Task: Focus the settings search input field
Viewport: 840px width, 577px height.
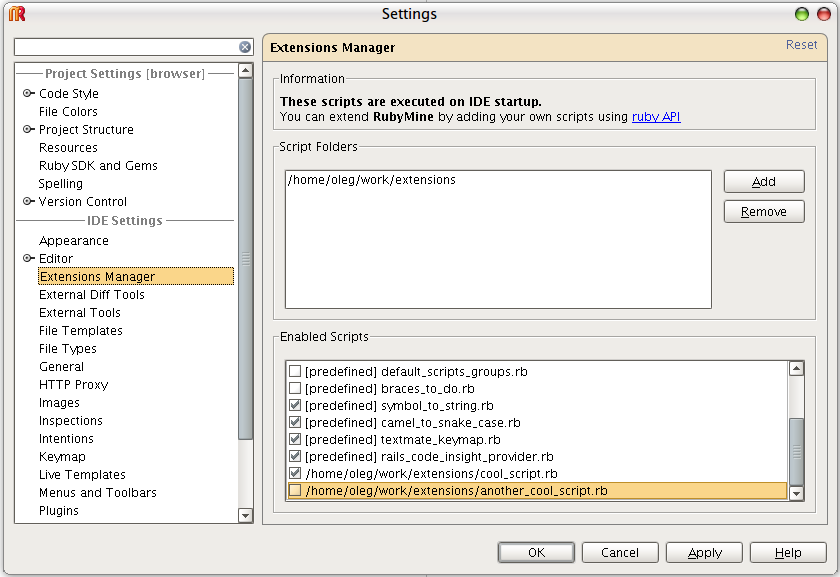Action: (127, 47)
